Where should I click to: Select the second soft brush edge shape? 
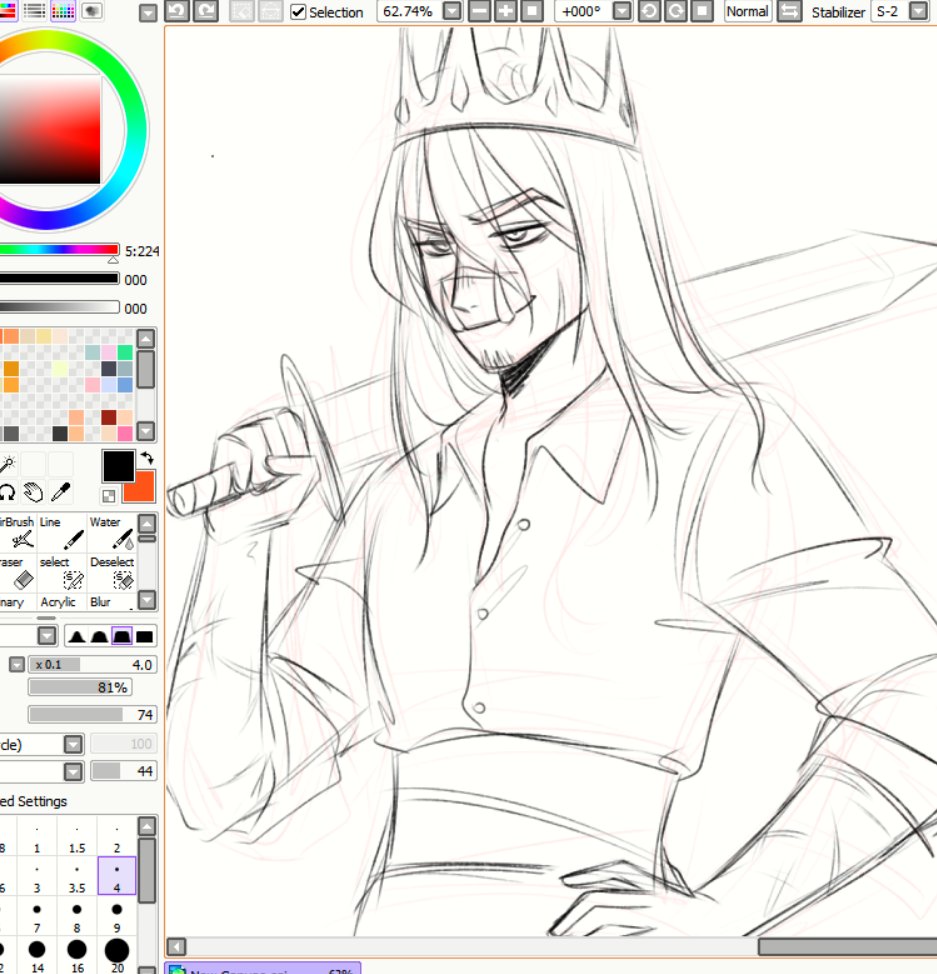tap(99, 636)
